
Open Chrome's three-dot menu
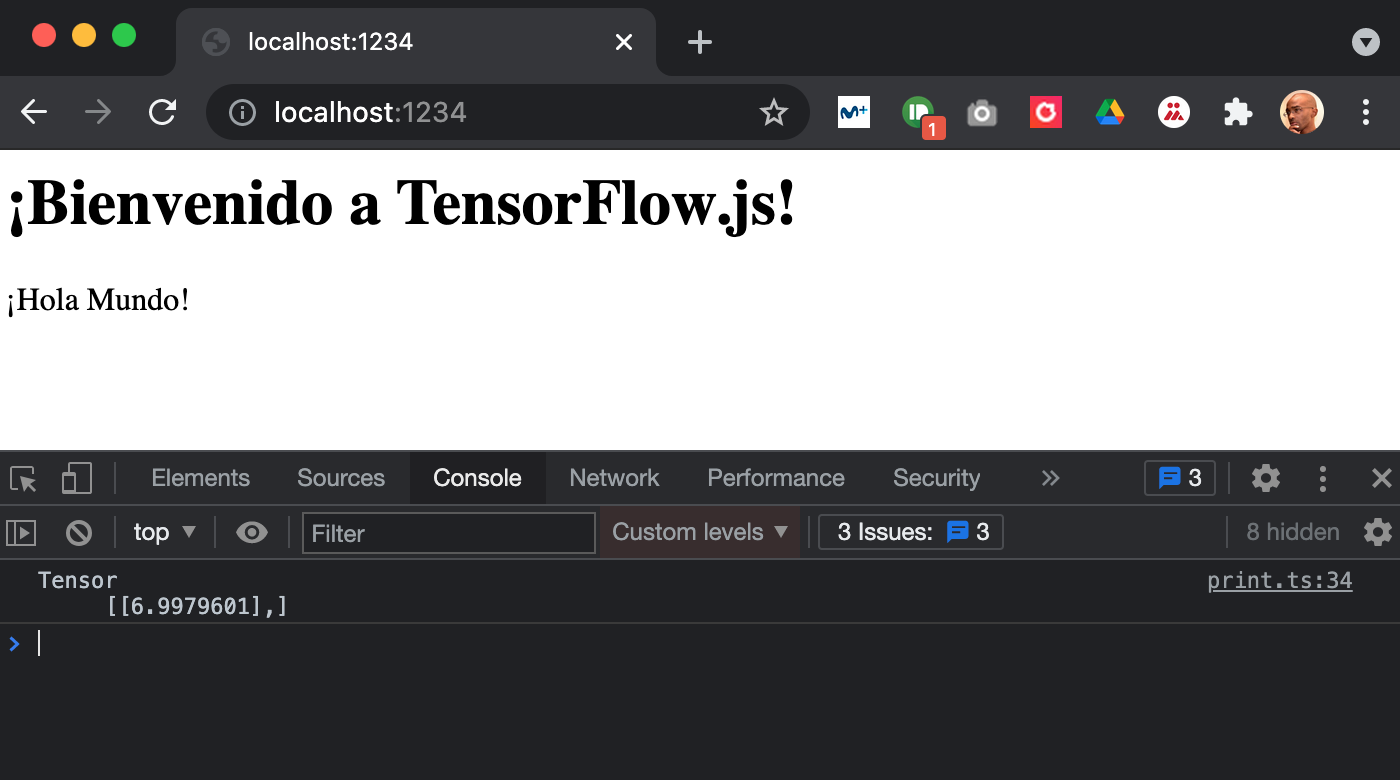click(x=1366, y=112)
